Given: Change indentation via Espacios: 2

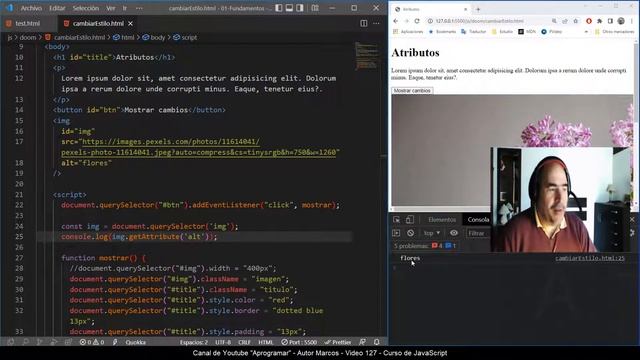Looking at the screenshot, I should tap(194, 342).
